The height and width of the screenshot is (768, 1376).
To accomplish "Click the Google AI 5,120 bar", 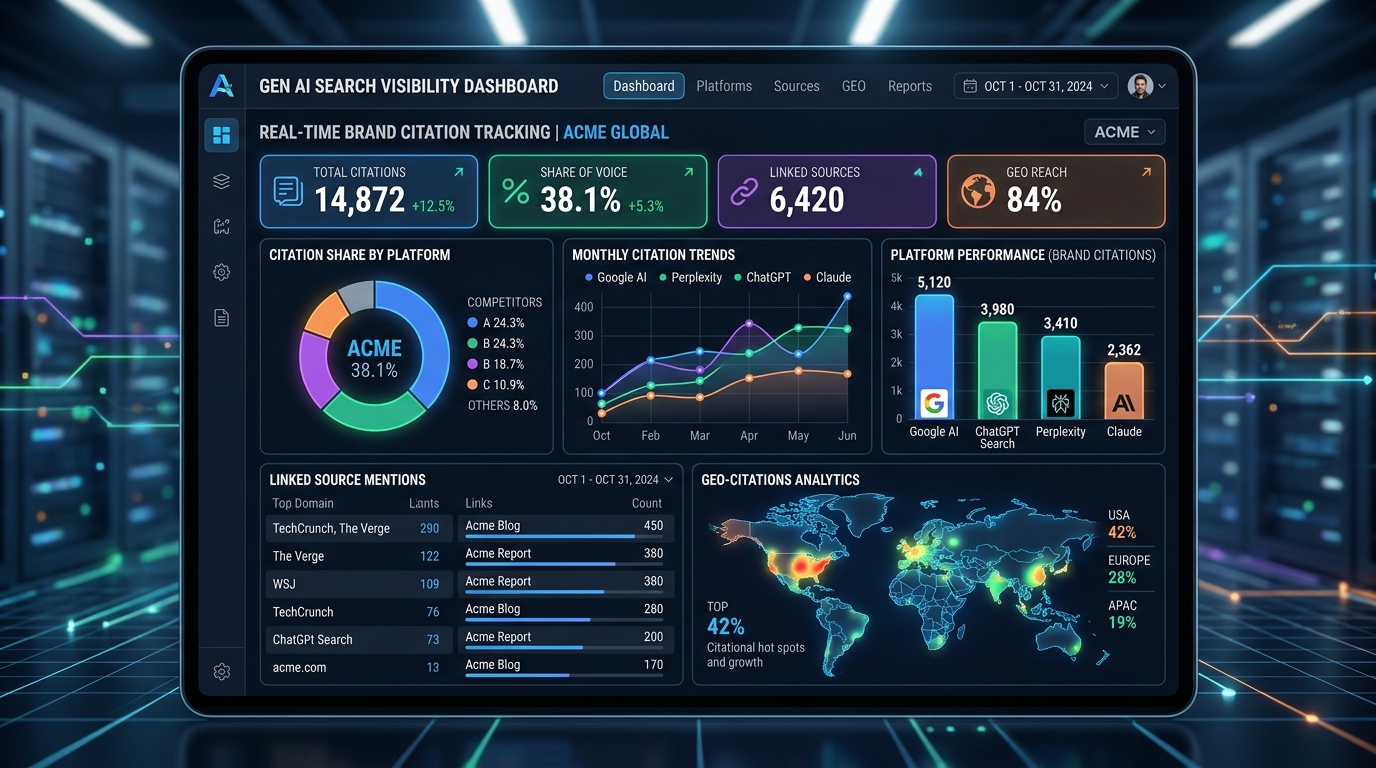I will click(x=934, y=357).
